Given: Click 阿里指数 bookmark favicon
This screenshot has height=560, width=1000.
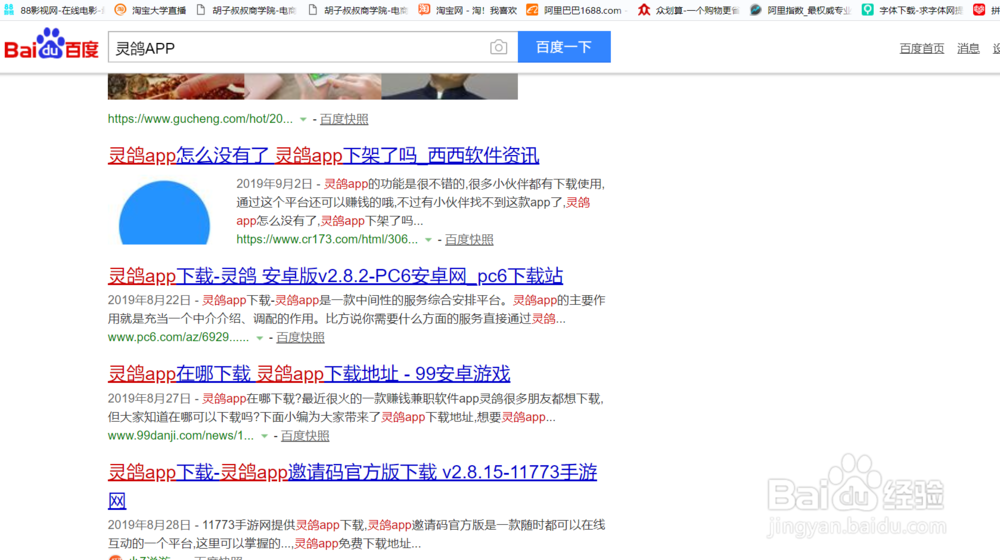Looking at the screenshot, I should coord(756,10).
